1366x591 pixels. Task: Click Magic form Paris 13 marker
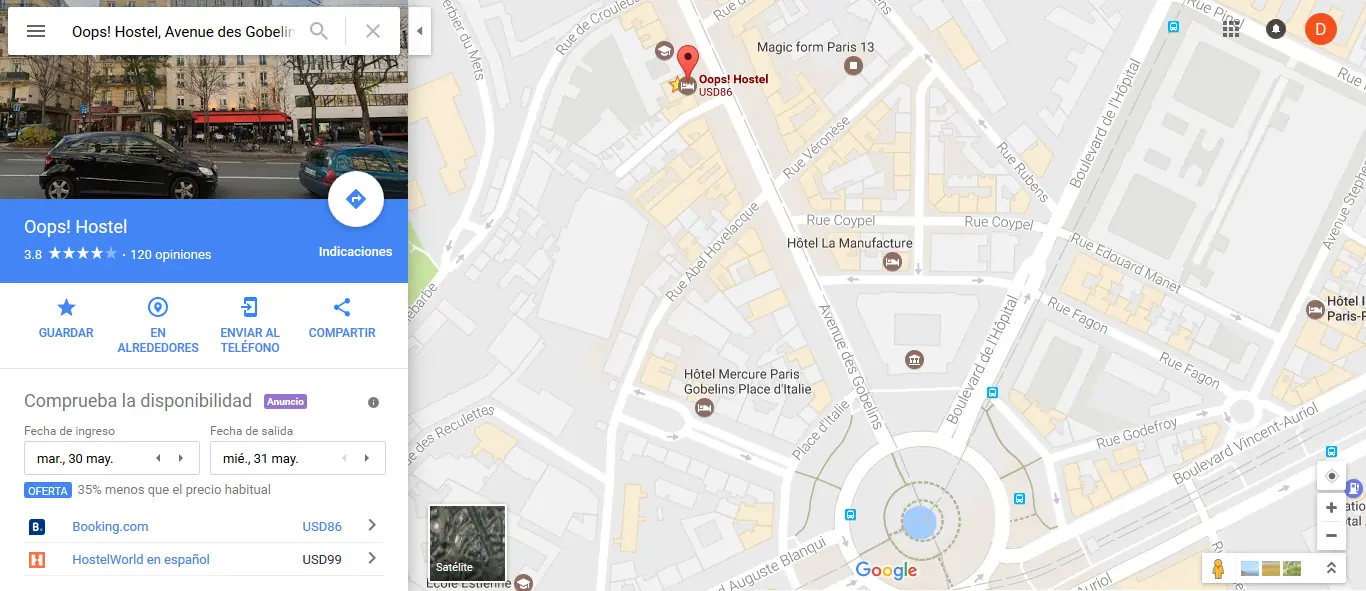click(x=853, y=66)
